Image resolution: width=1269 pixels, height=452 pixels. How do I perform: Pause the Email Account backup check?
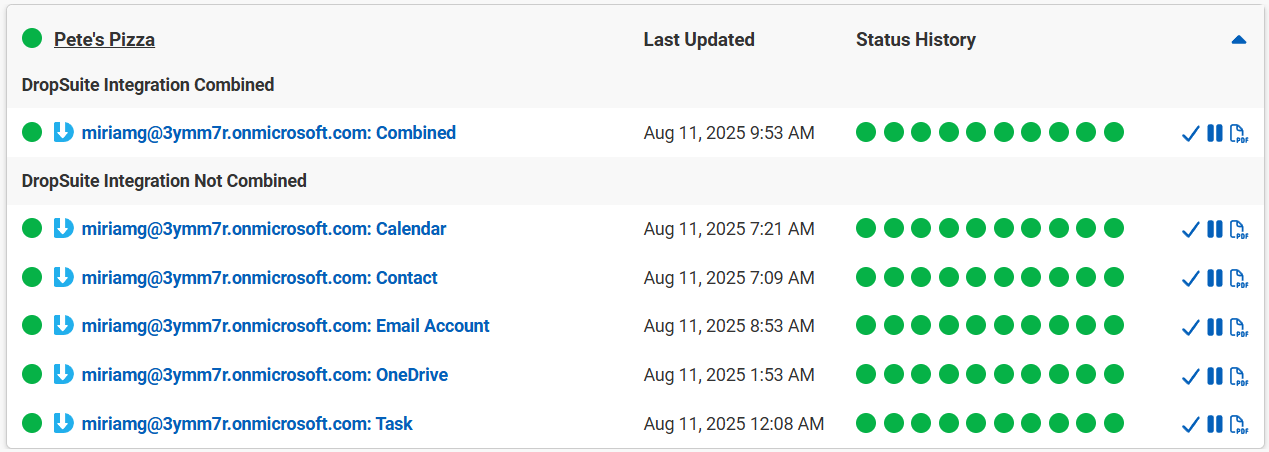coord(1215,327)
